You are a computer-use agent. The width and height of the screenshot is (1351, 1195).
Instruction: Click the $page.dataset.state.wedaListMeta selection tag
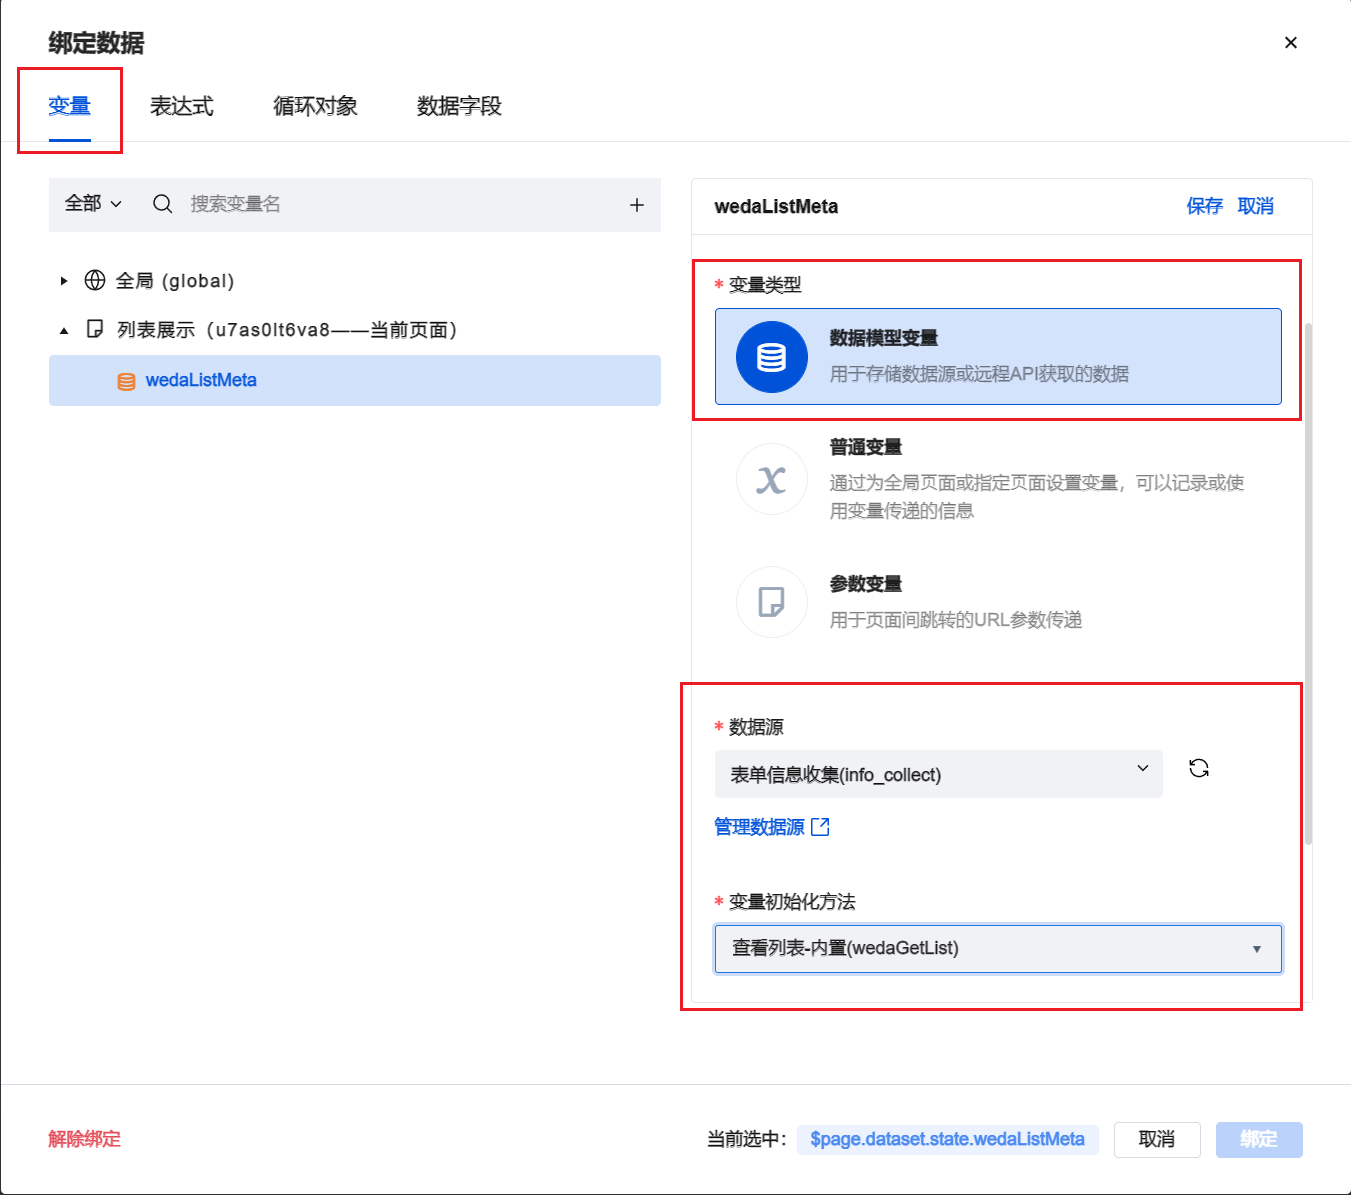(x=947, y=1139)
